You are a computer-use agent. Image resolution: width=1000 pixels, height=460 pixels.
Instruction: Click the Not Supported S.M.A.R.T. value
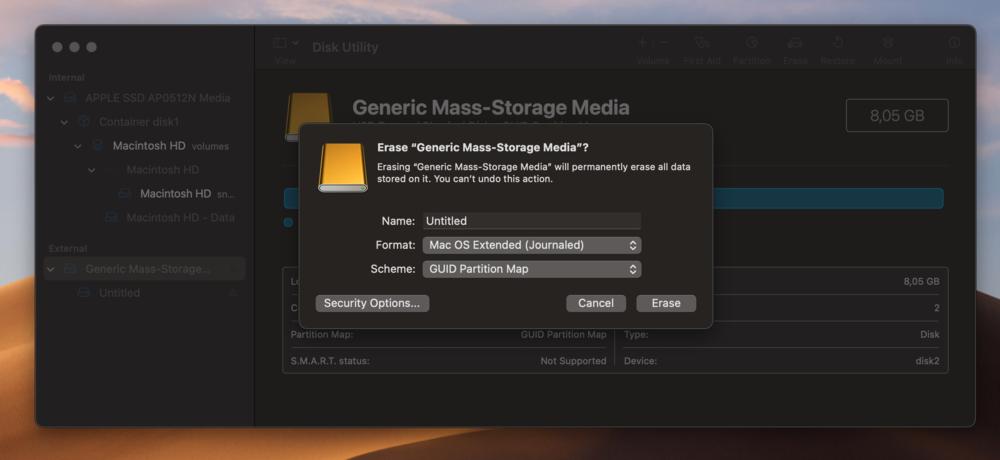coord(573,361)
